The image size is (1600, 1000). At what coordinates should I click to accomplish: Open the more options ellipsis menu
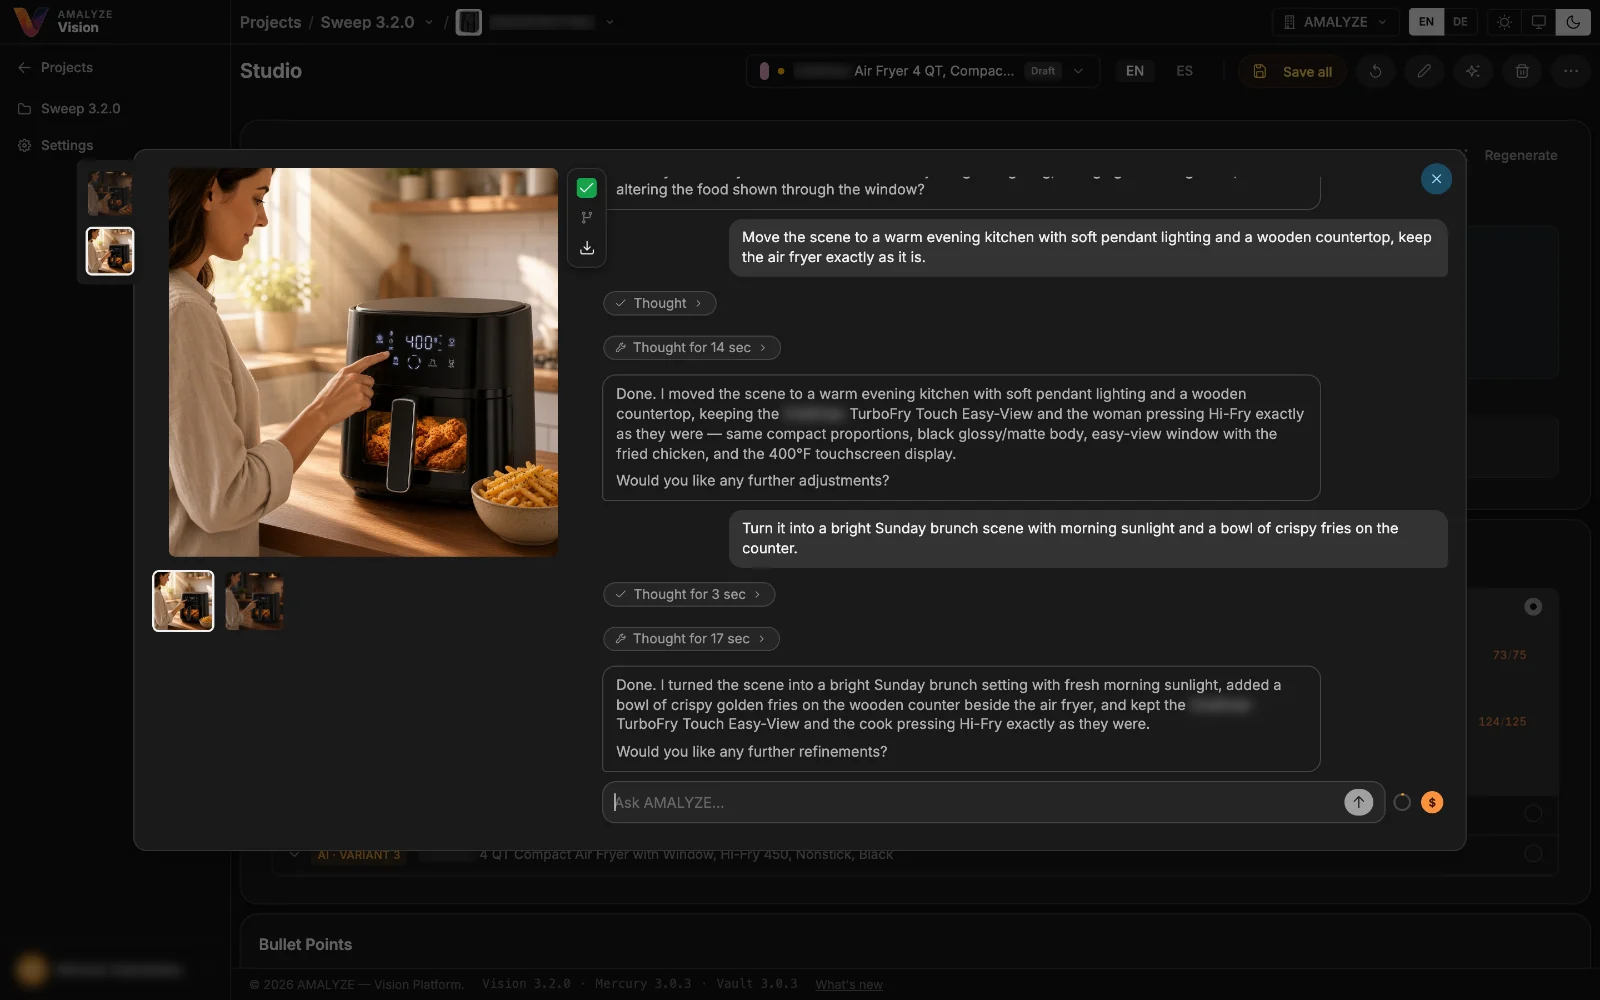point(1571,71)
